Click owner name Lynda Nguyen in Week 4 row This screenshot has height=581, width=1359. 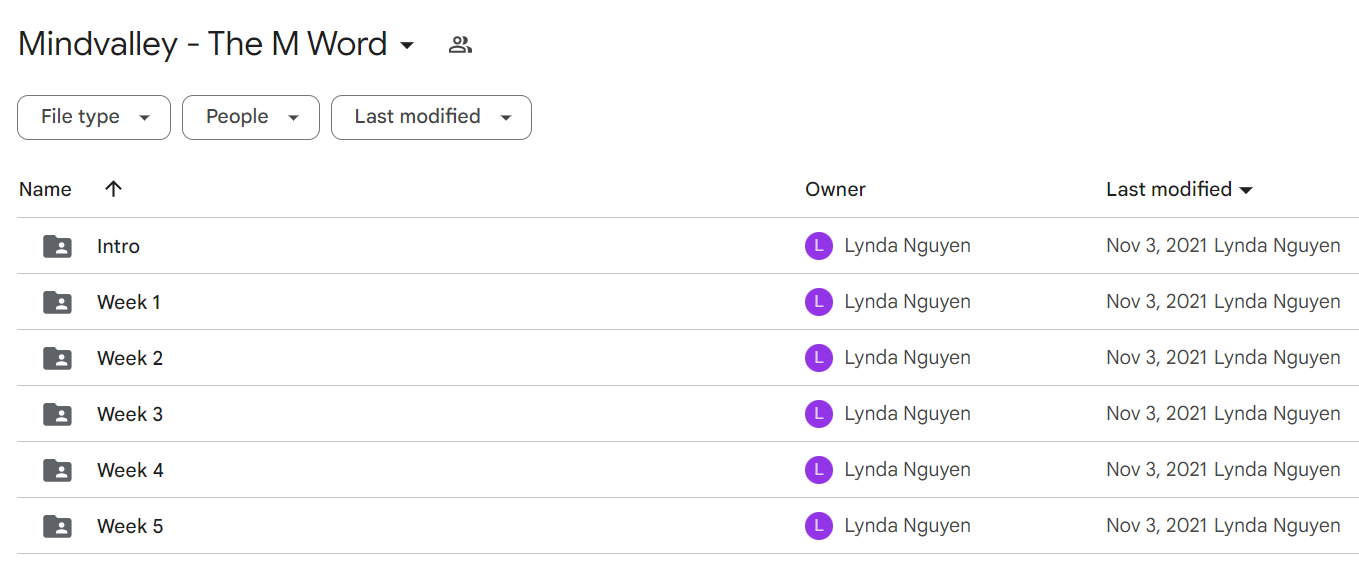[x=907, y=470]
